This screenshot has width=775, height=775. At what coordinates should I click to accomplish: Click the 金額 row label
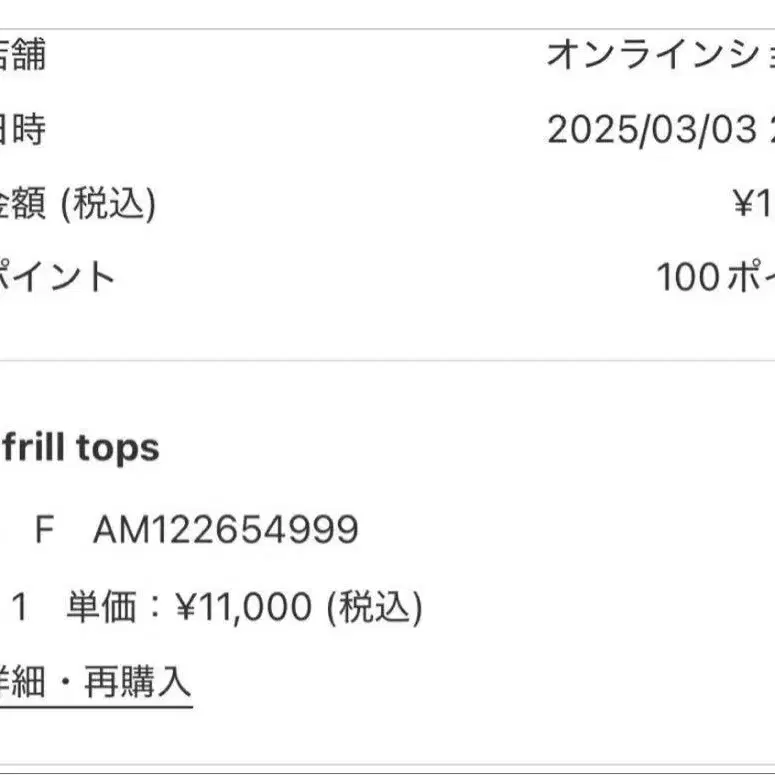coord(22,204)
